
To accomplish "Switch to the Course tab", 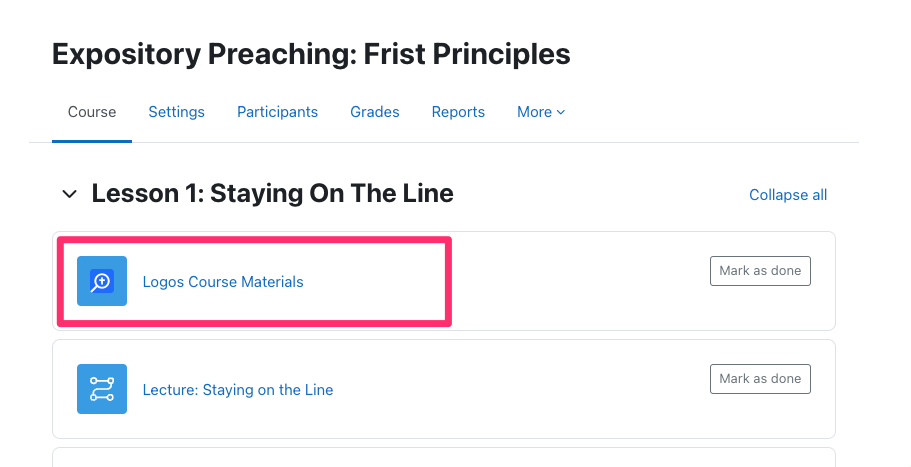I will coord(92,112).
